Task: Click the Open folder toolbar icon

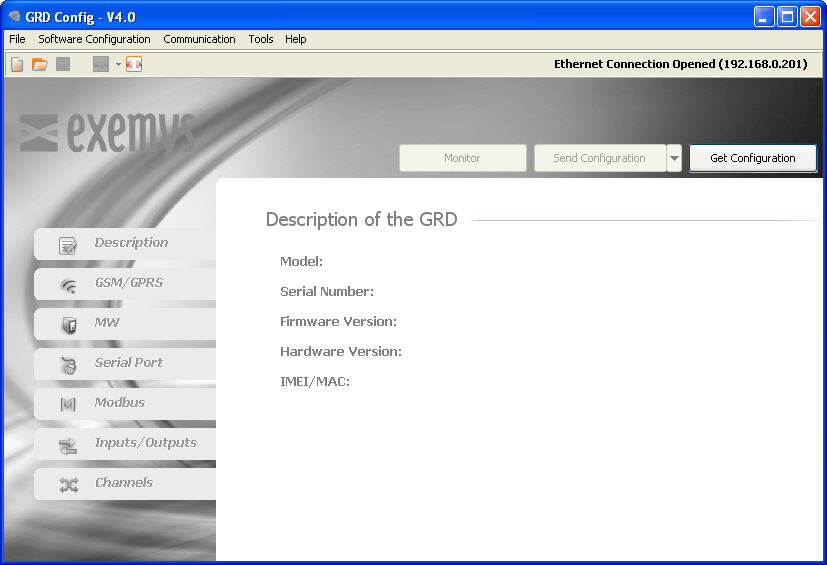Action: click(40, 64)
